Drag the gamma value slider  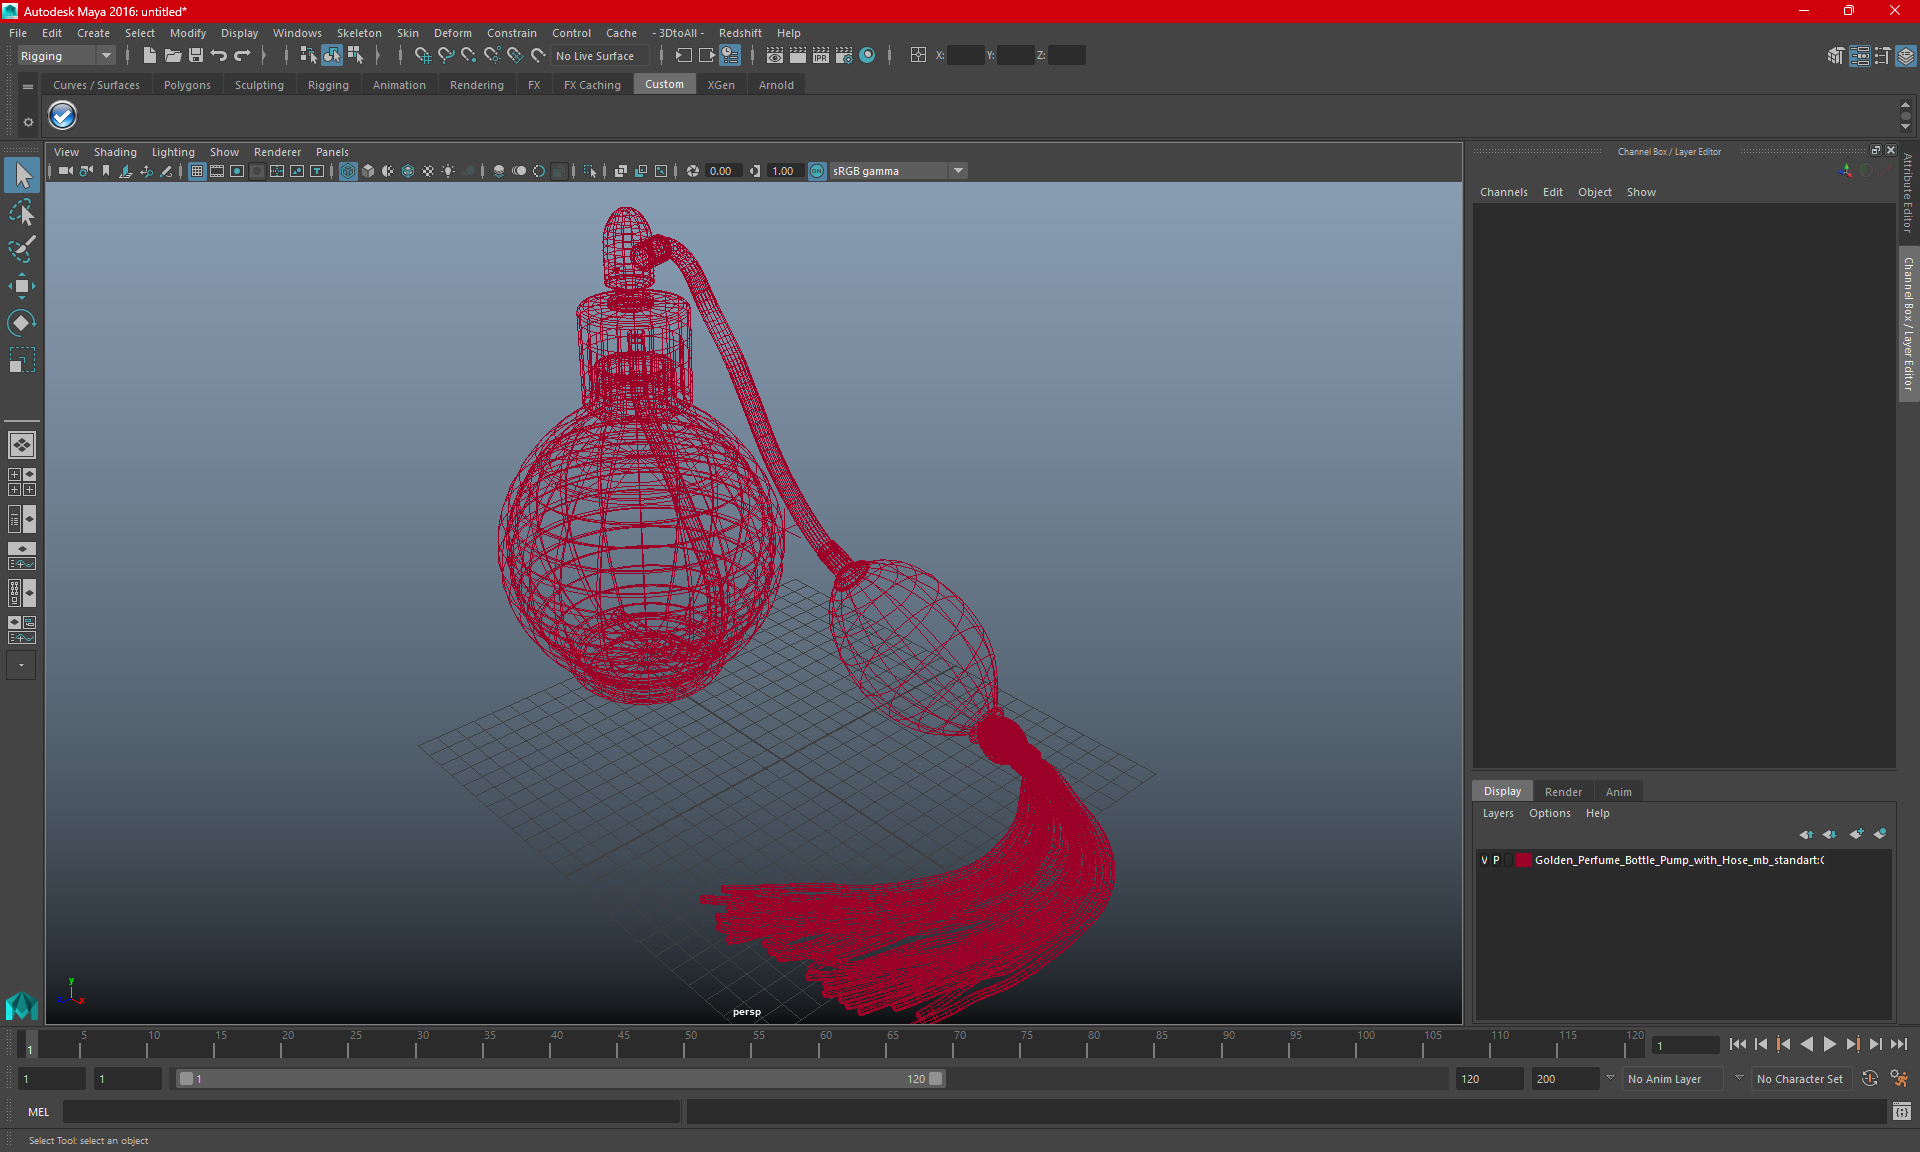tap(783, 170)
